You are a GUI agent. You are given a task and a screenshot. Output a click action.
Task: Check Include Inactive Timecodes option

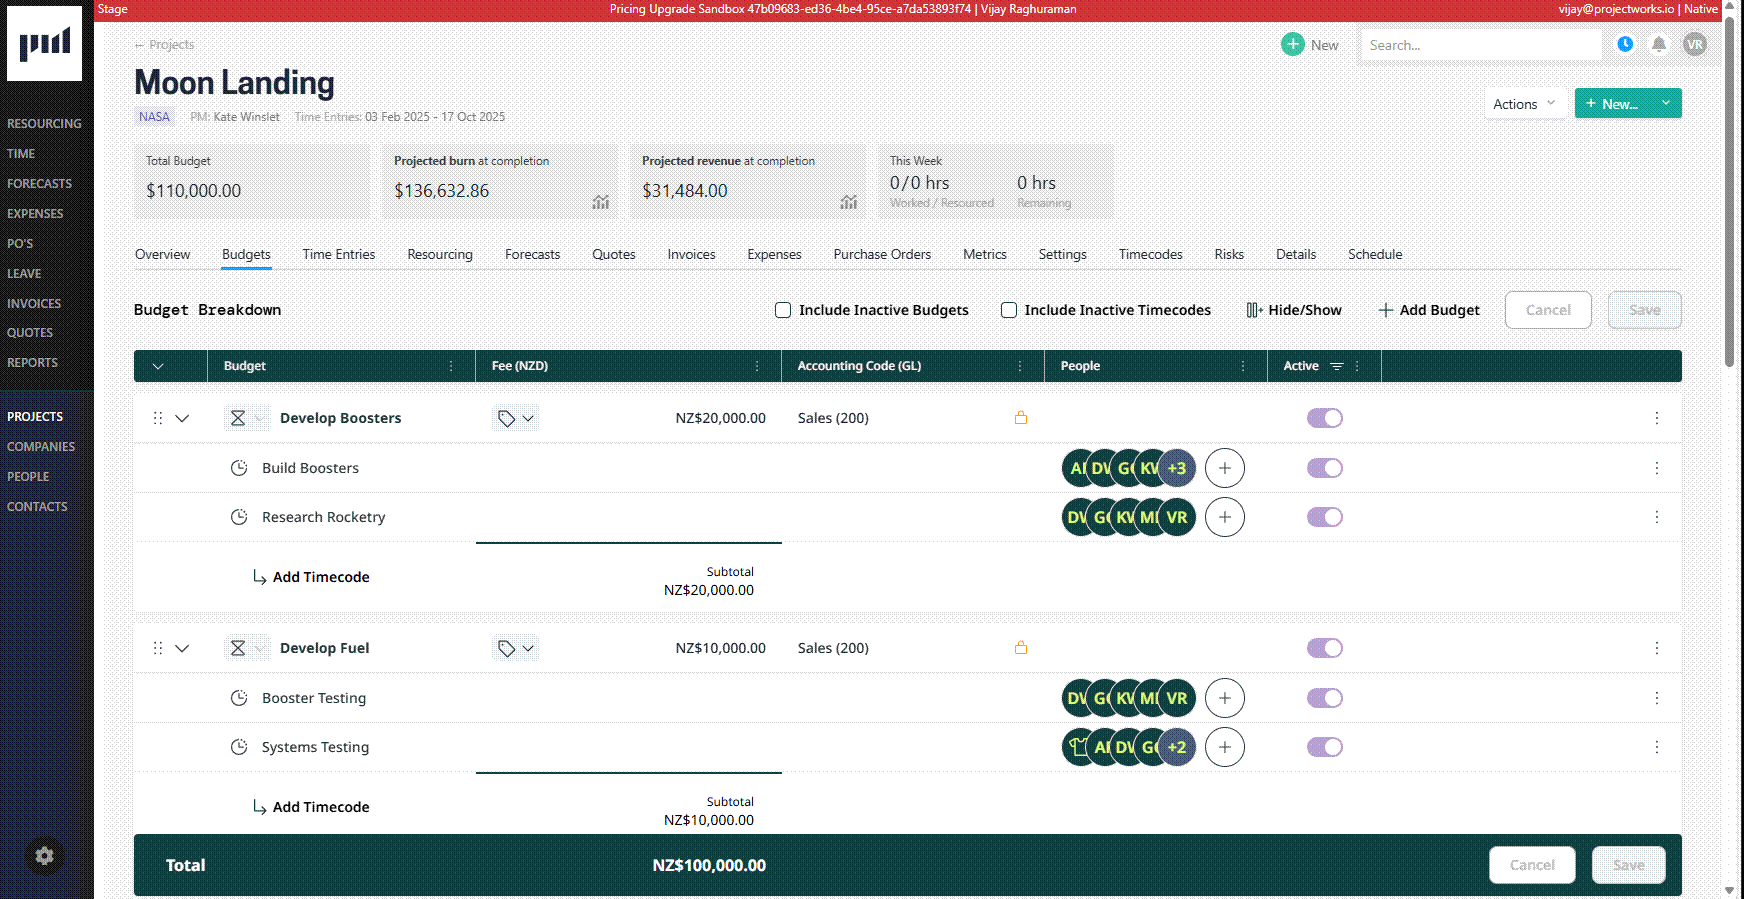click(x=1009, y=310)
